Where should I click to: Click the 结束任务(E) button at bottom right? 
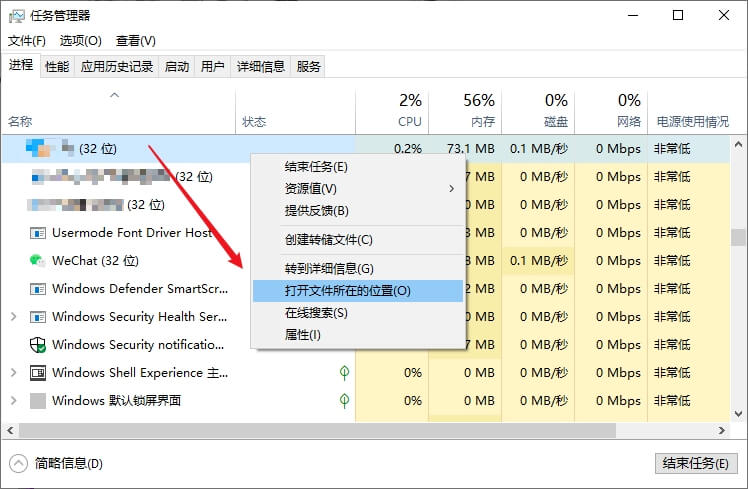(x=696, y=463)
